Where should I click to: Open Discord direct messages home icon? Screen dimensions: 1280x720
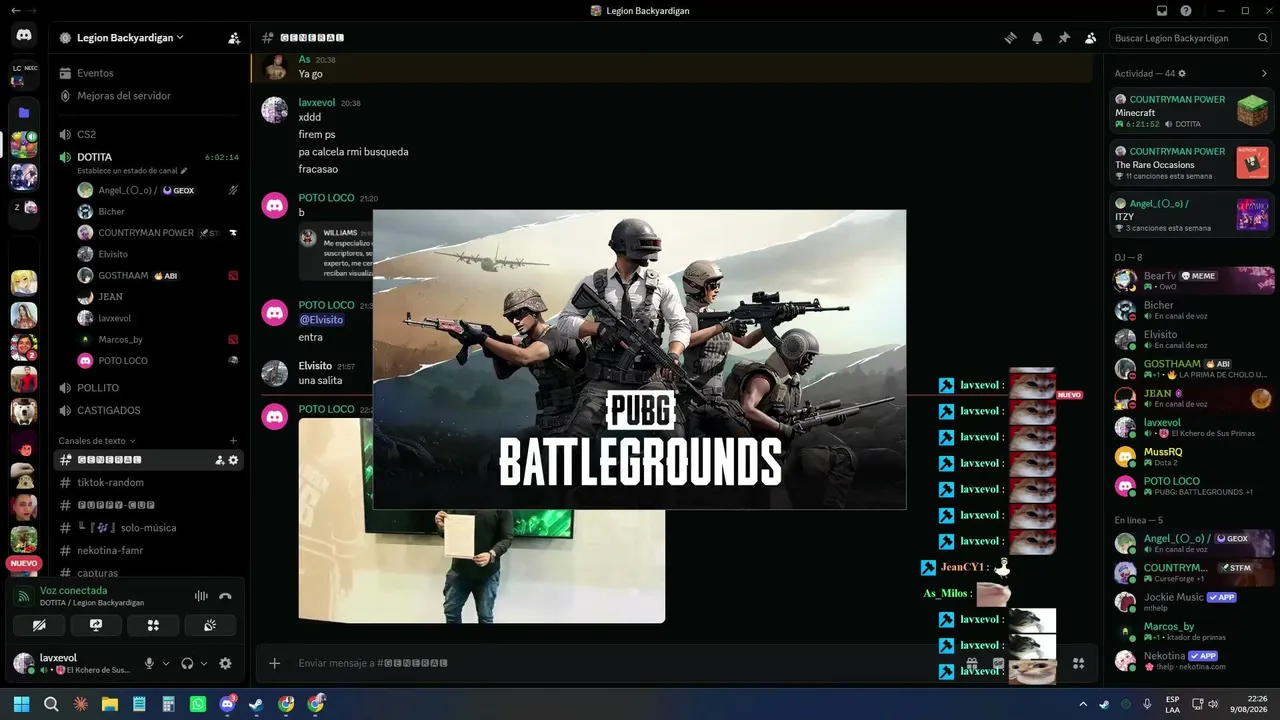[24, 36]
